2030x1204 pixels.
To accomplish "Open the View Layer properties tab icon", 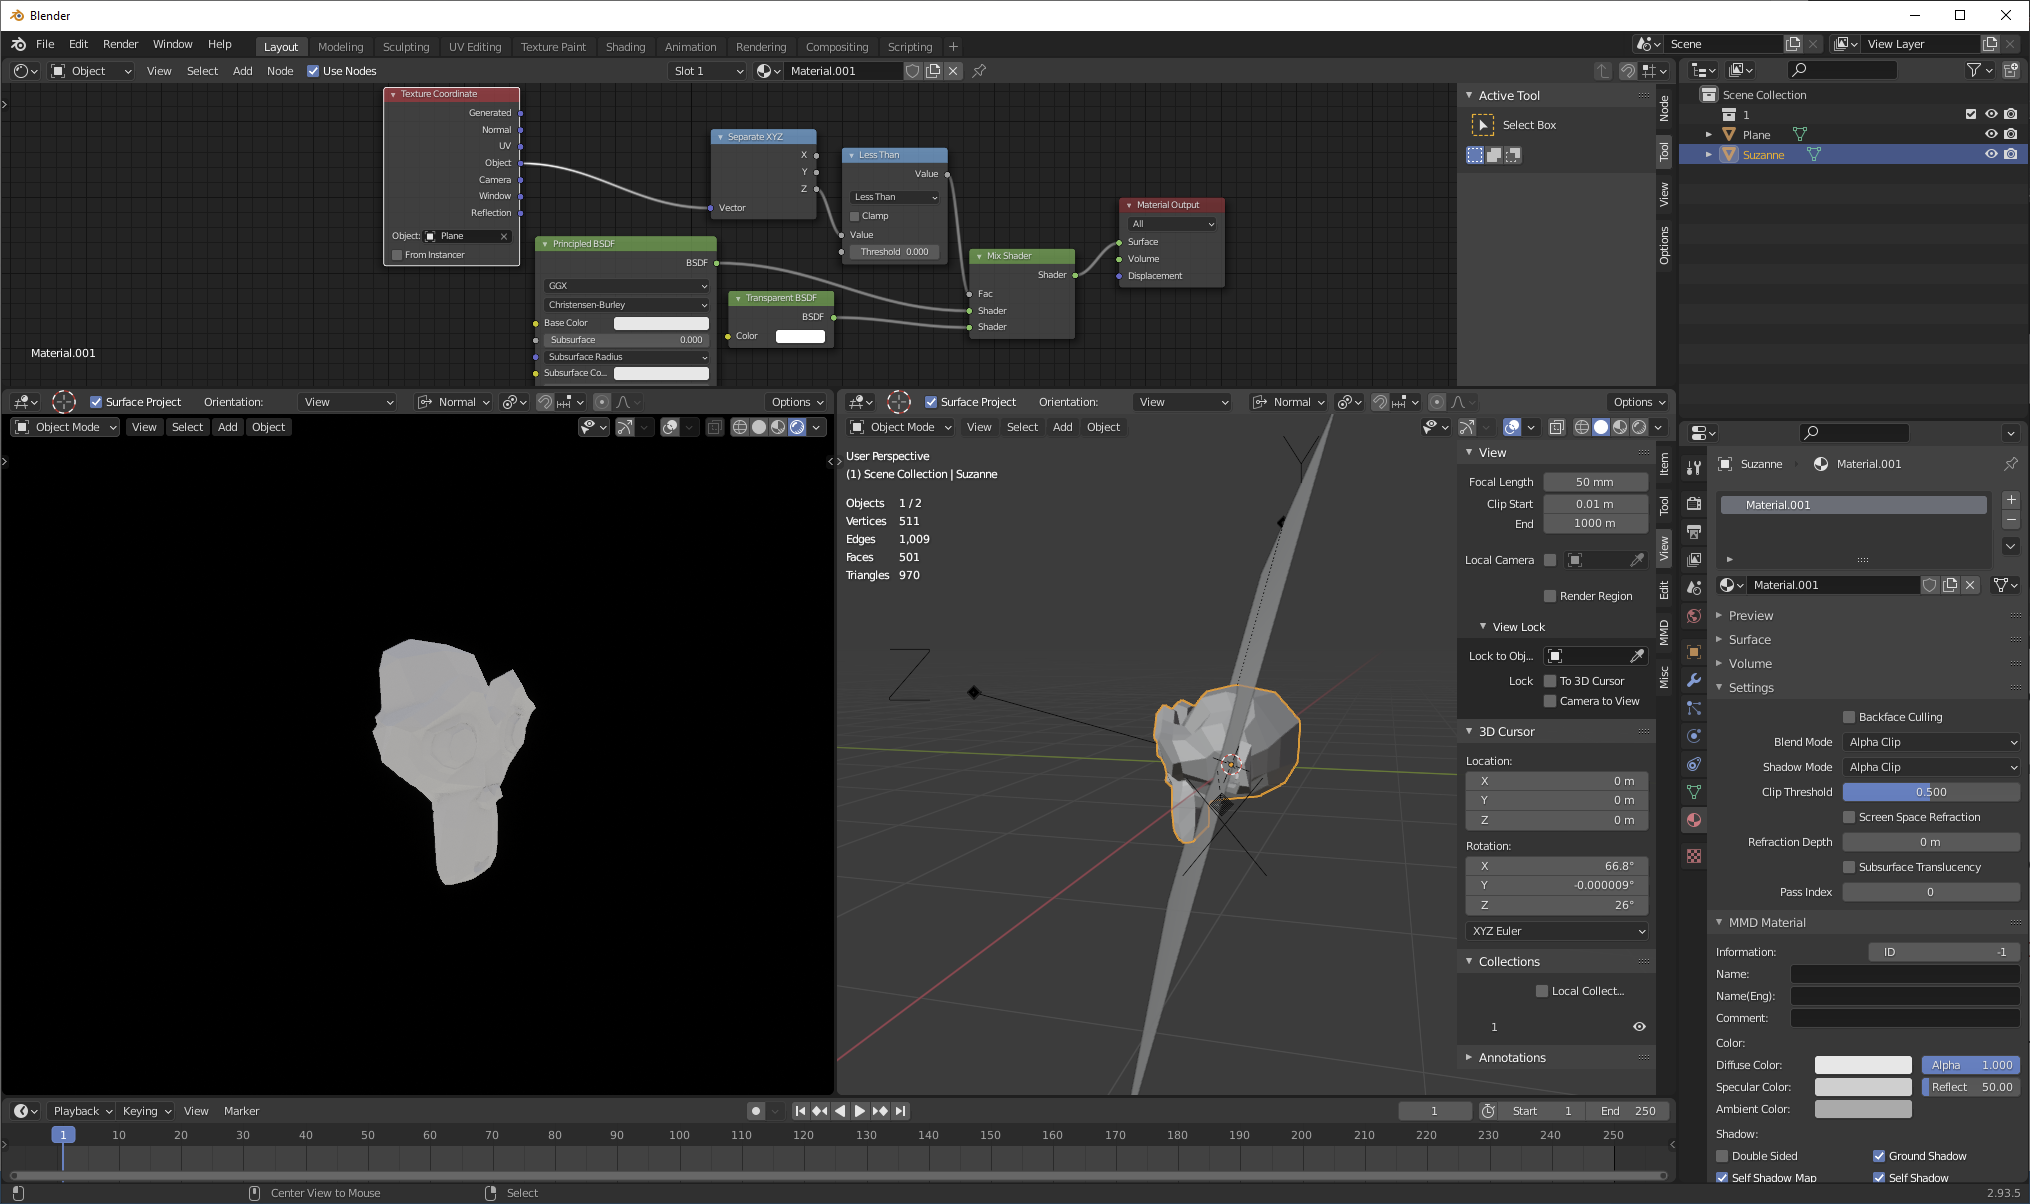I will tap(1694, 560).
